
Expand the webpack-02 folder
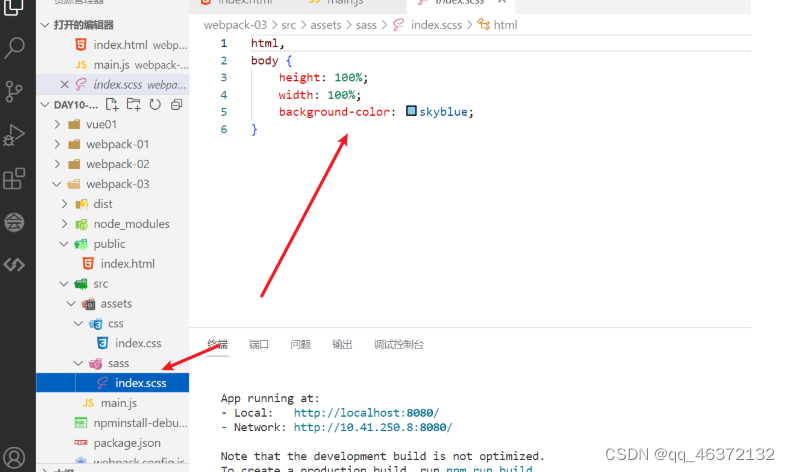tap(57, 164)
